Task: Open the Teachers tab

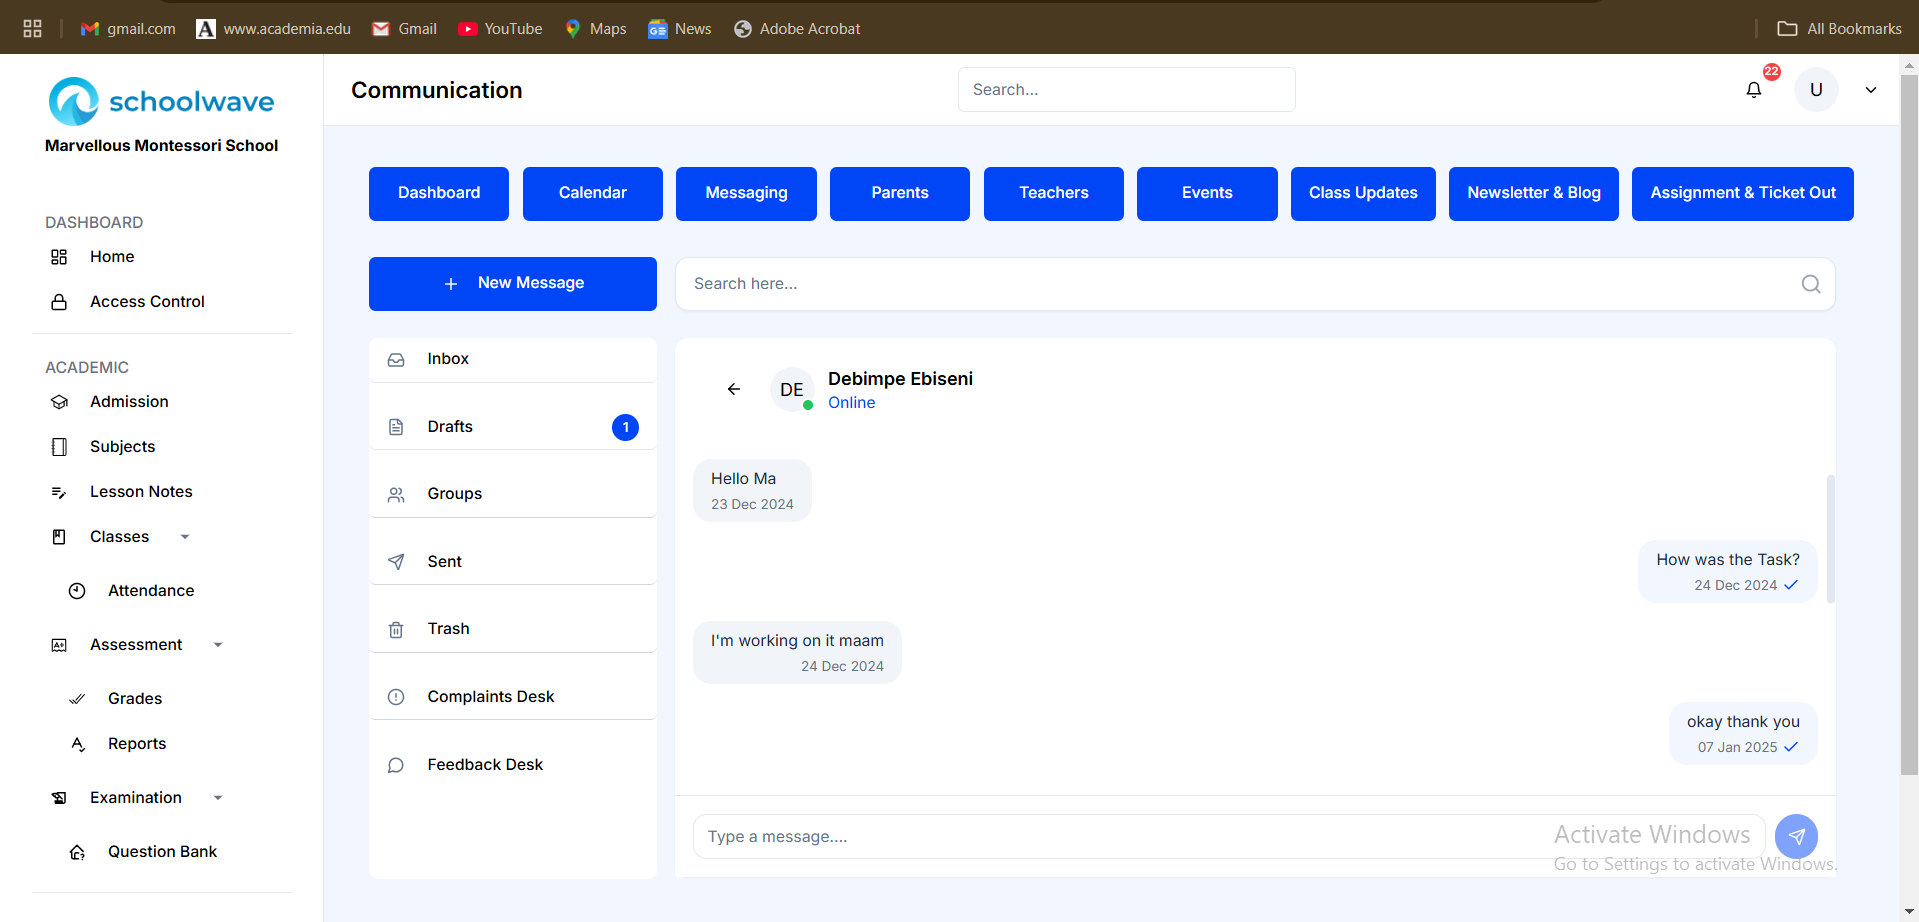Action: coord(1054,193)
